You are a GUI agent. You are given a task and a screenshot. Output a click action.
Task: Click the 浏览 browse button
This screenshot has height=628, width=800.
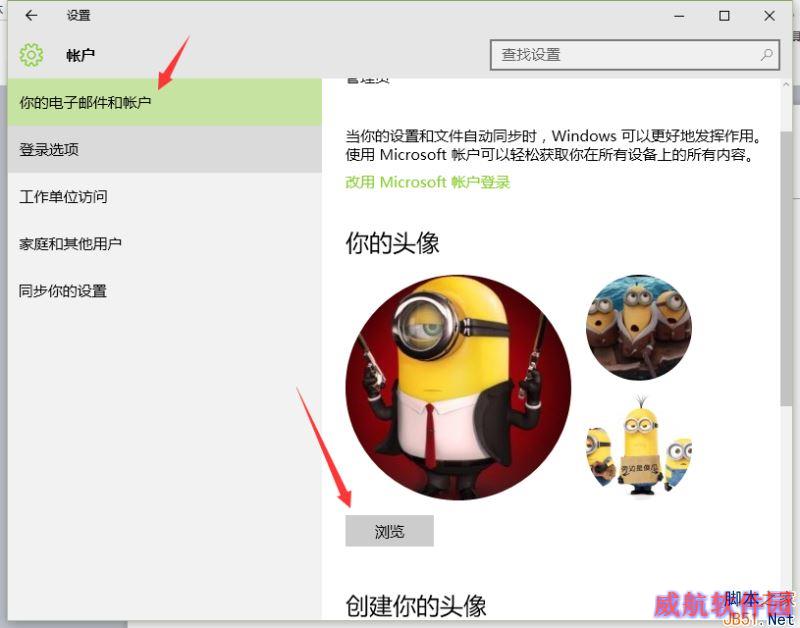(389, 531)
